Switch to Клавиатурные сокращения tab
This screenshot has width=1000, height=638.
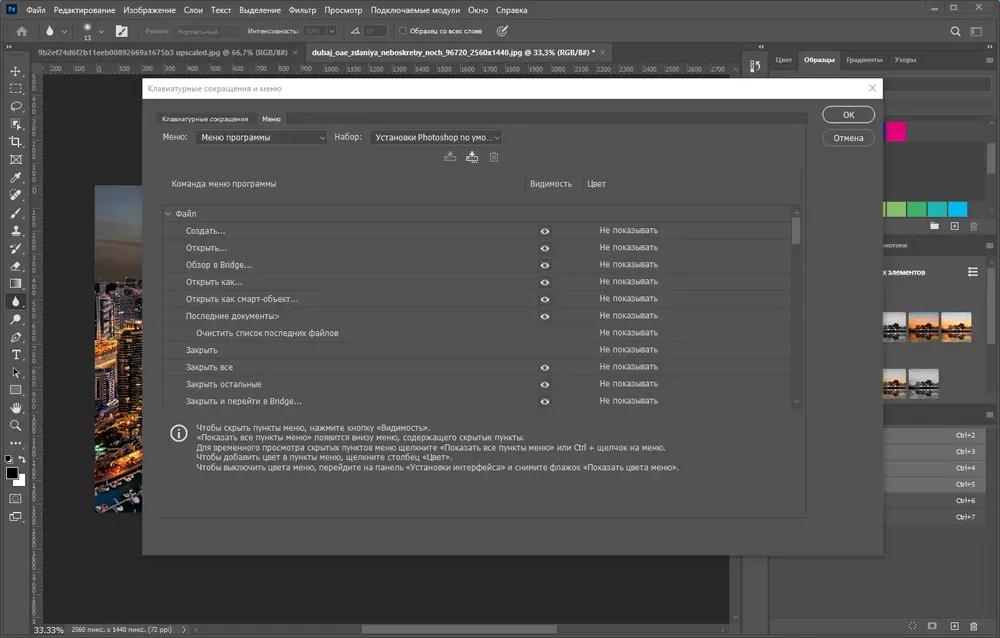pyautogui.click(x=205, y=119)
